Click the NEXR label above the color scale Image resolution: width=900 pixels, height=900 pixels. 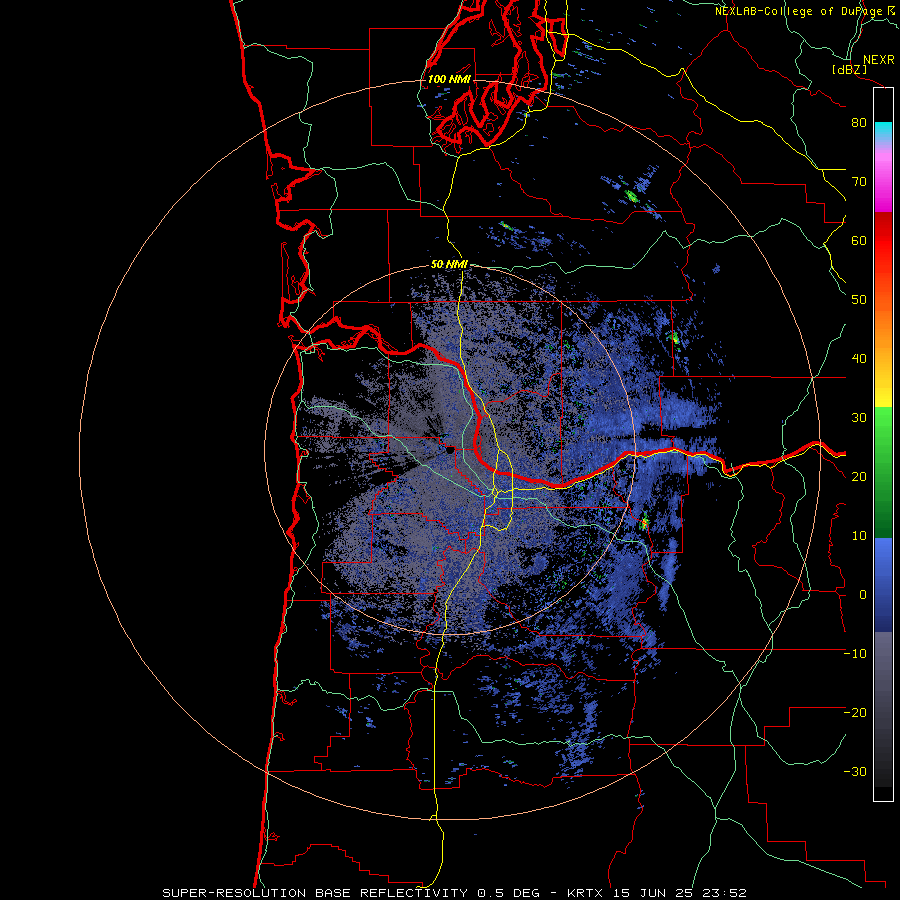(x=878, y=60)
